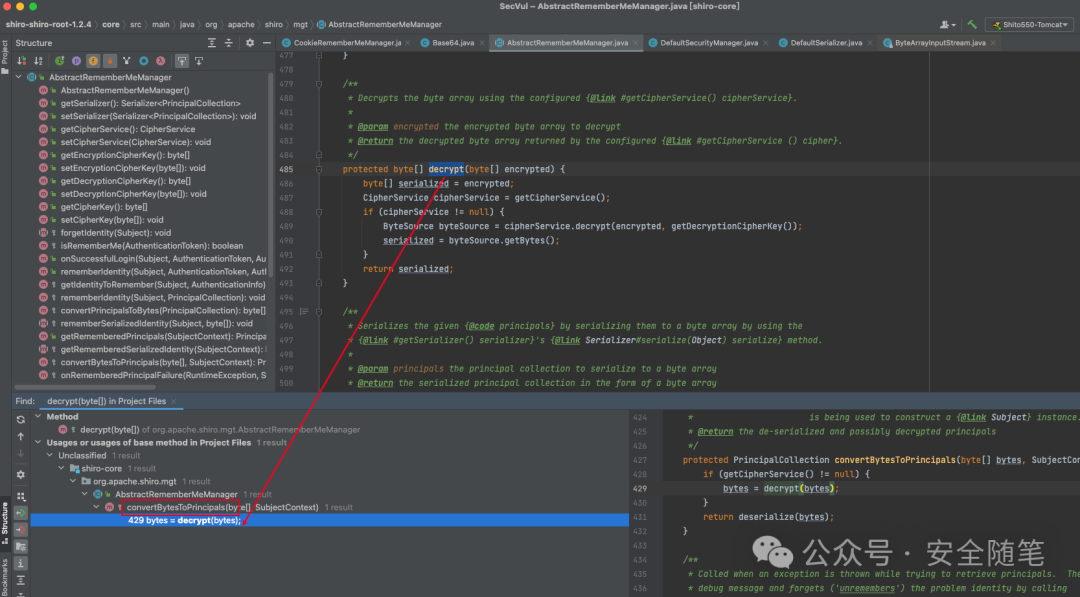Click fold toggle at line 485 gutter
Image resolution: width=1080 pixels, height=597 pixels.
[319, 169]
